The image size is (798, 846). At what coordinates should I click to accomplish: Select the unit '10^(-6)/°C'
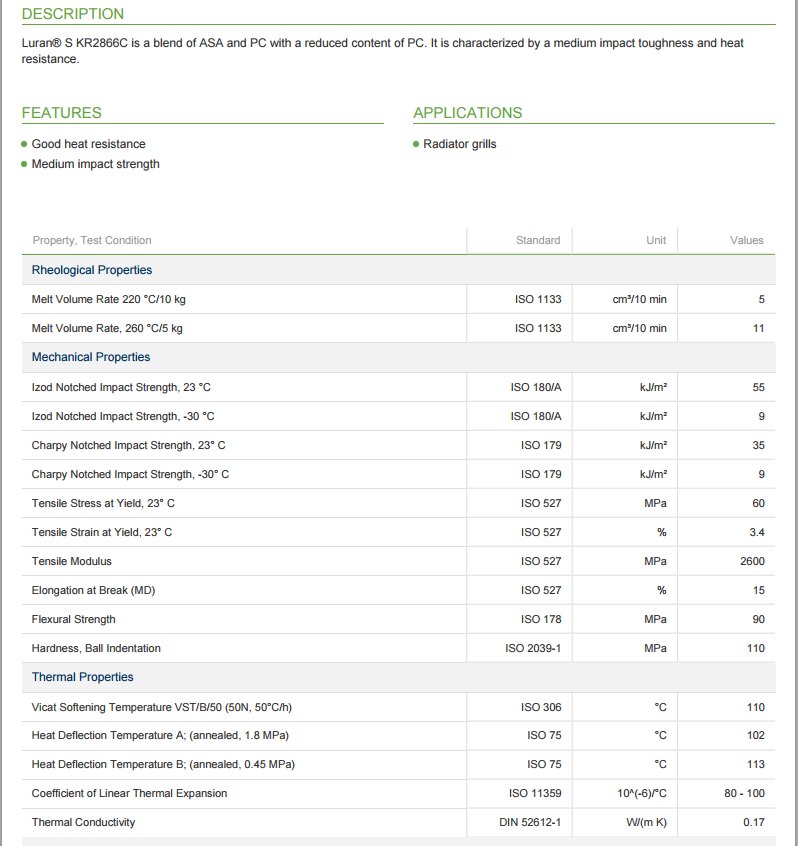click(642, 794)
